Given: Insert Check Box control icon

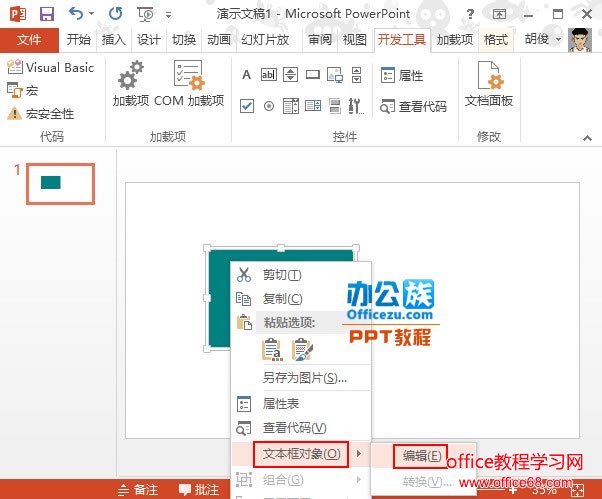Looking at the screenshot, I should point(246,106).
